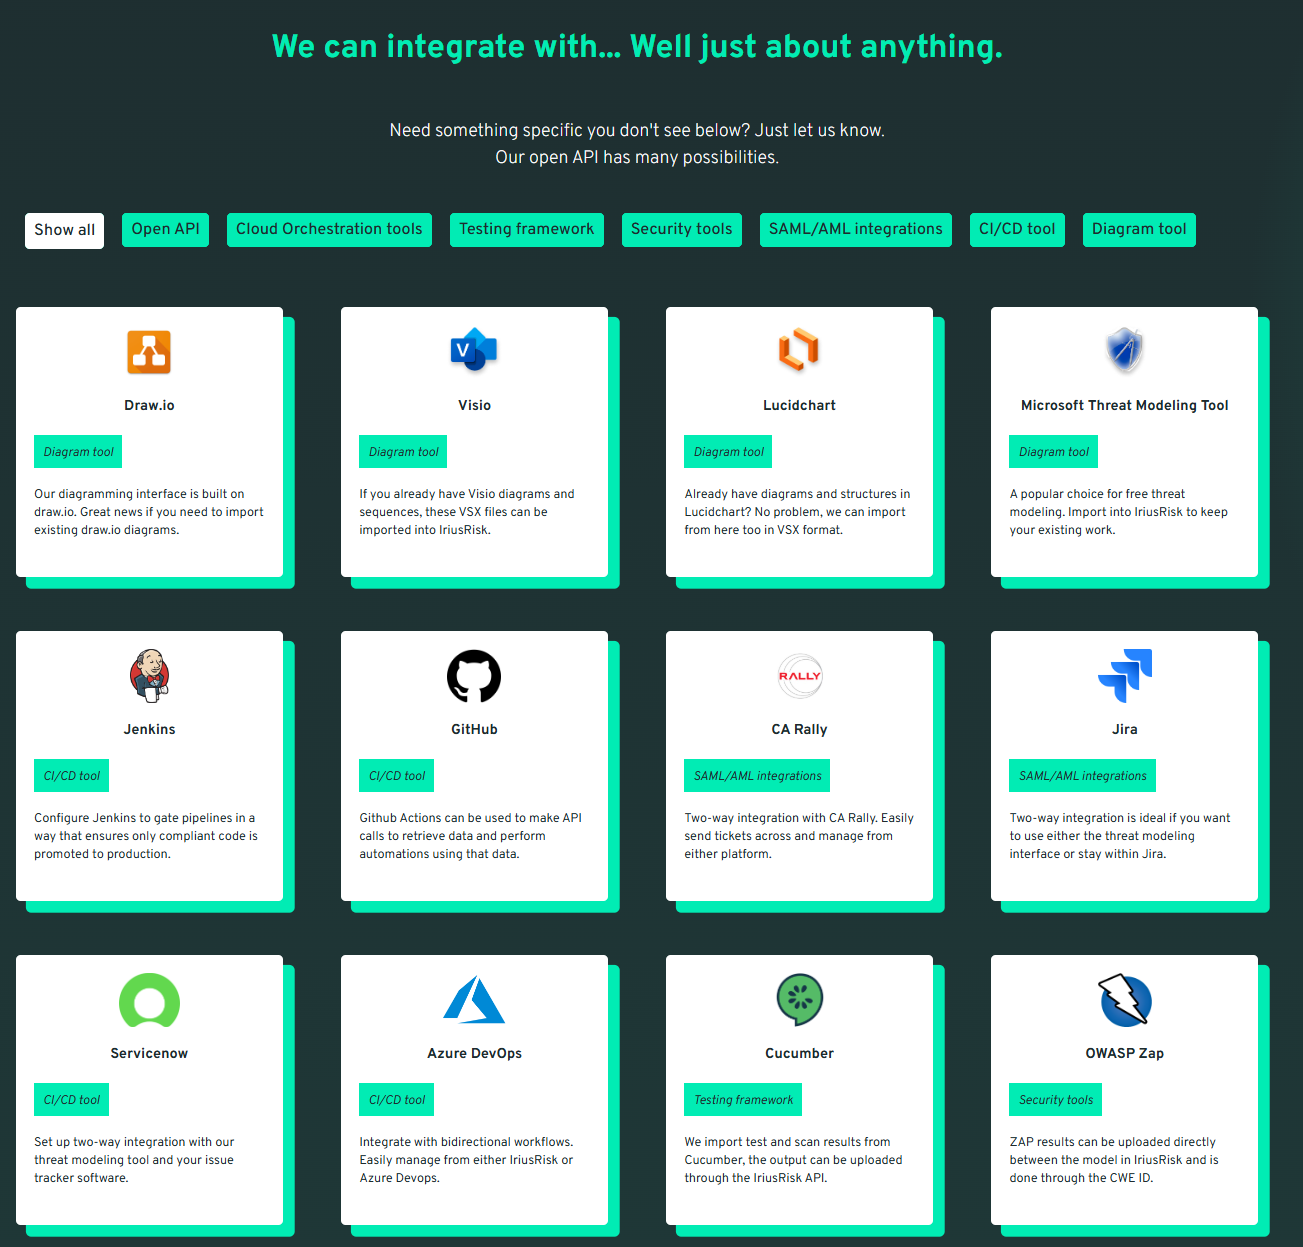Click the Azure DevOps logo icon
Image resolution: width=1303 pixels, height=1247 pixels.
coord(474,1000)
